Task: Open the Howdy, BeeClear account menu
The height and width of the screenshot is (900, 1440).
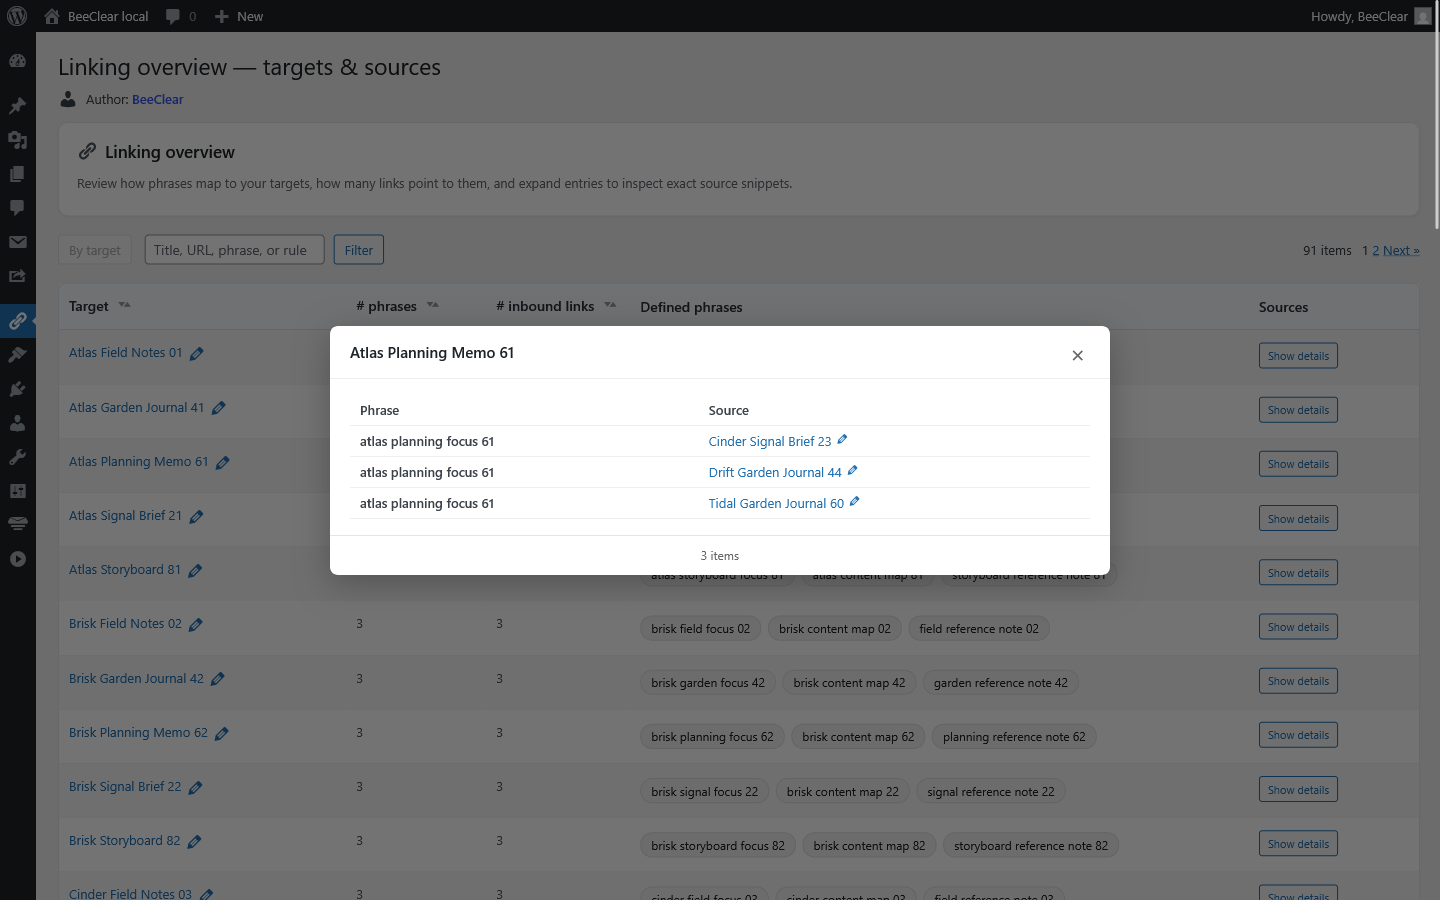Action: click(x=1359, y=16)
